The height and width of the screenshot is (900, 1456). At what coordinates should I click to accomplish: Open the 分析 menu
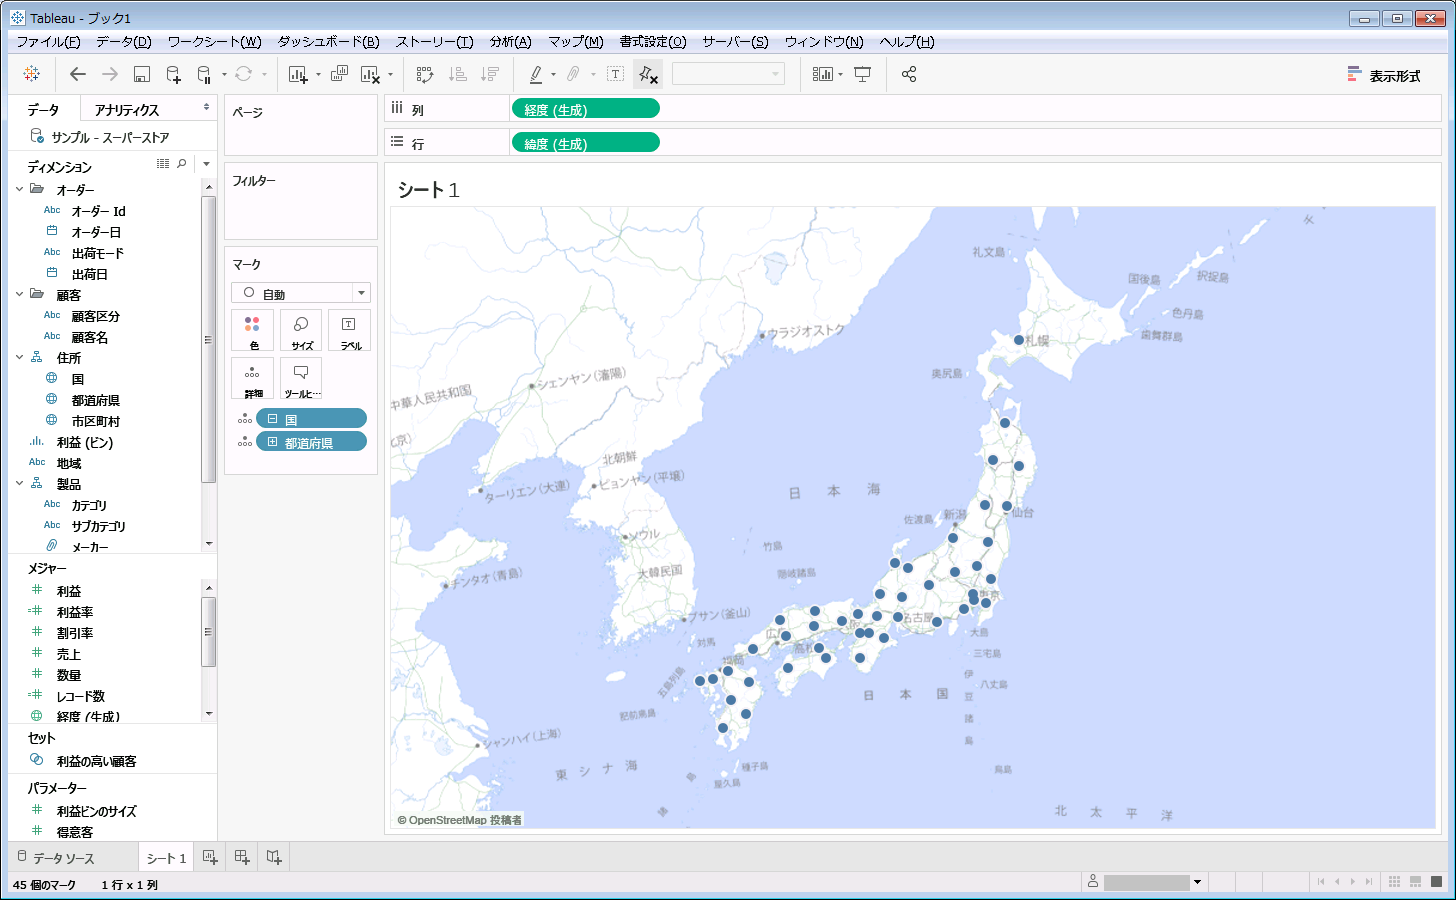510,42
